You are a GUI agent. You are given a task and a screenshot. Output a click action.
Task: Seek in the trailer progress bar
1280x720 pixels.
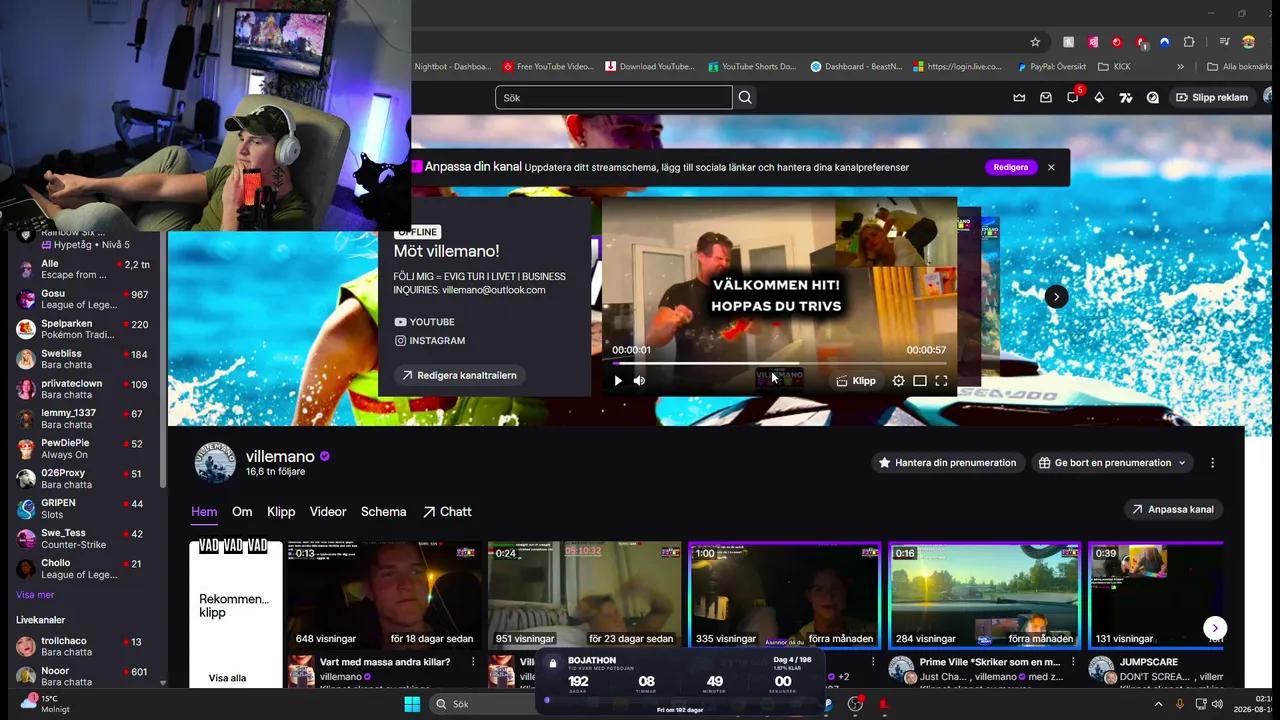[x=779, y=363]
